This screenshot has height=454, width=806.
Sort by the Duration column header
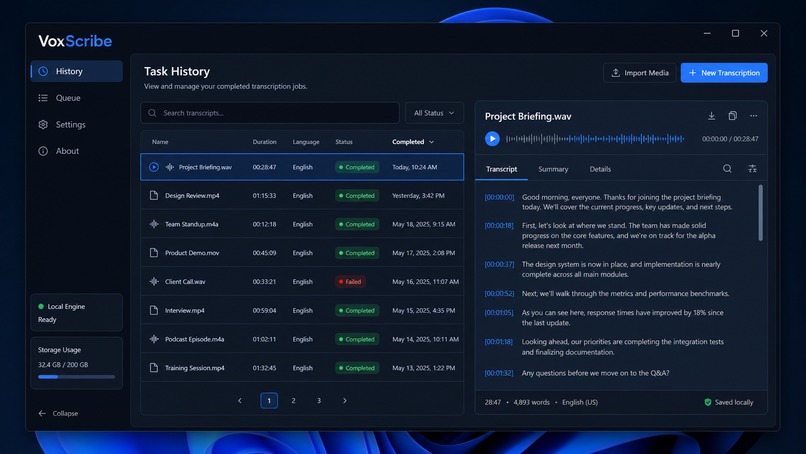[x=264, y=141]
